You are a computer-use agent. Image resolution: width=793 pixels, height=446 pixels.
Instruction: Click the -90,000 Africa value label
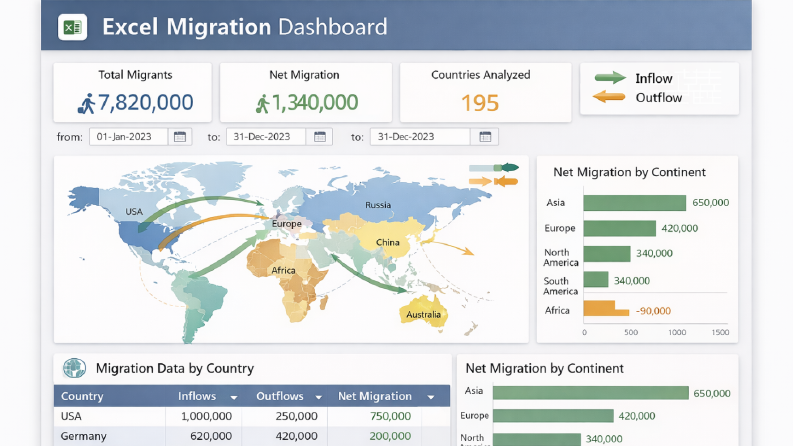pyautogui.click(x=653, y=310)
